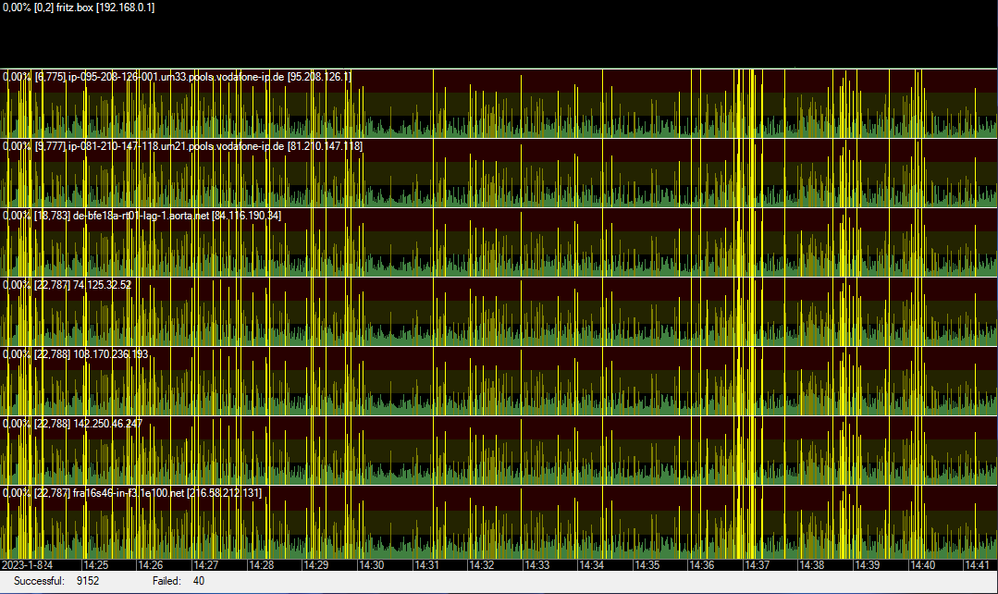Click the "Failed:" status bar label
This screenshot has width=998, height=594.
167,581
